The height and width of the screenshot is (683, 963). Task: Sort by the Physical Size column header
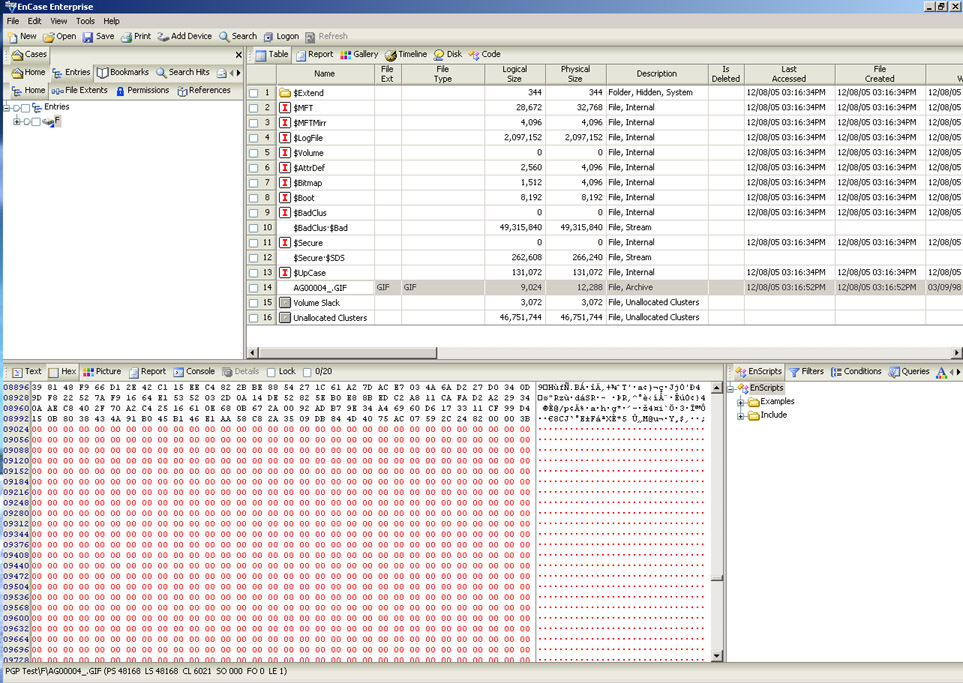575,74
